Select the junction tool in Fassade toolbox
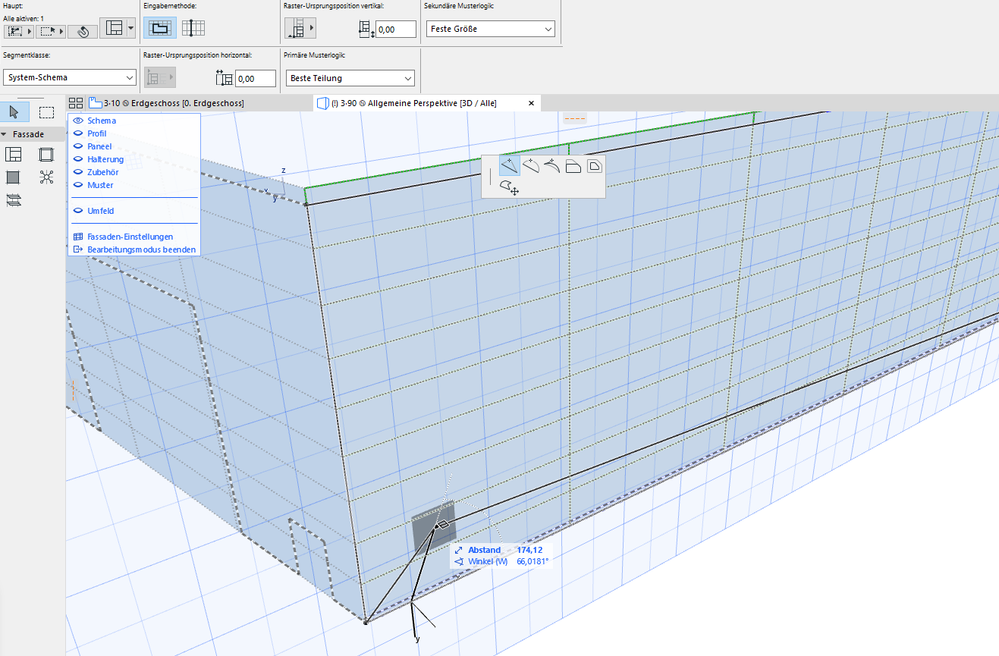 (x=46, y=177)
